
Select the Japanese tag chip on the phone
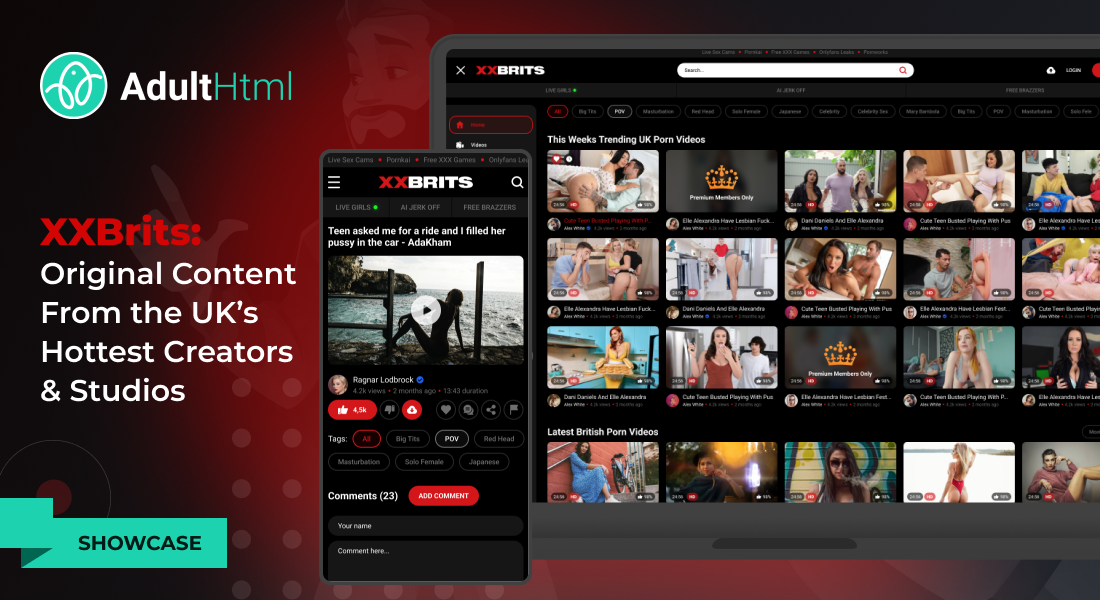coord(484,462)
